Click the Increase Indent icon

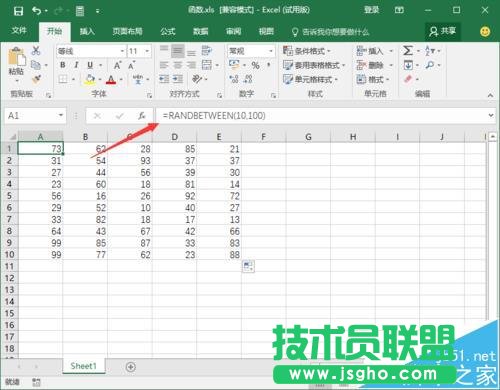(x=178, y=79)
